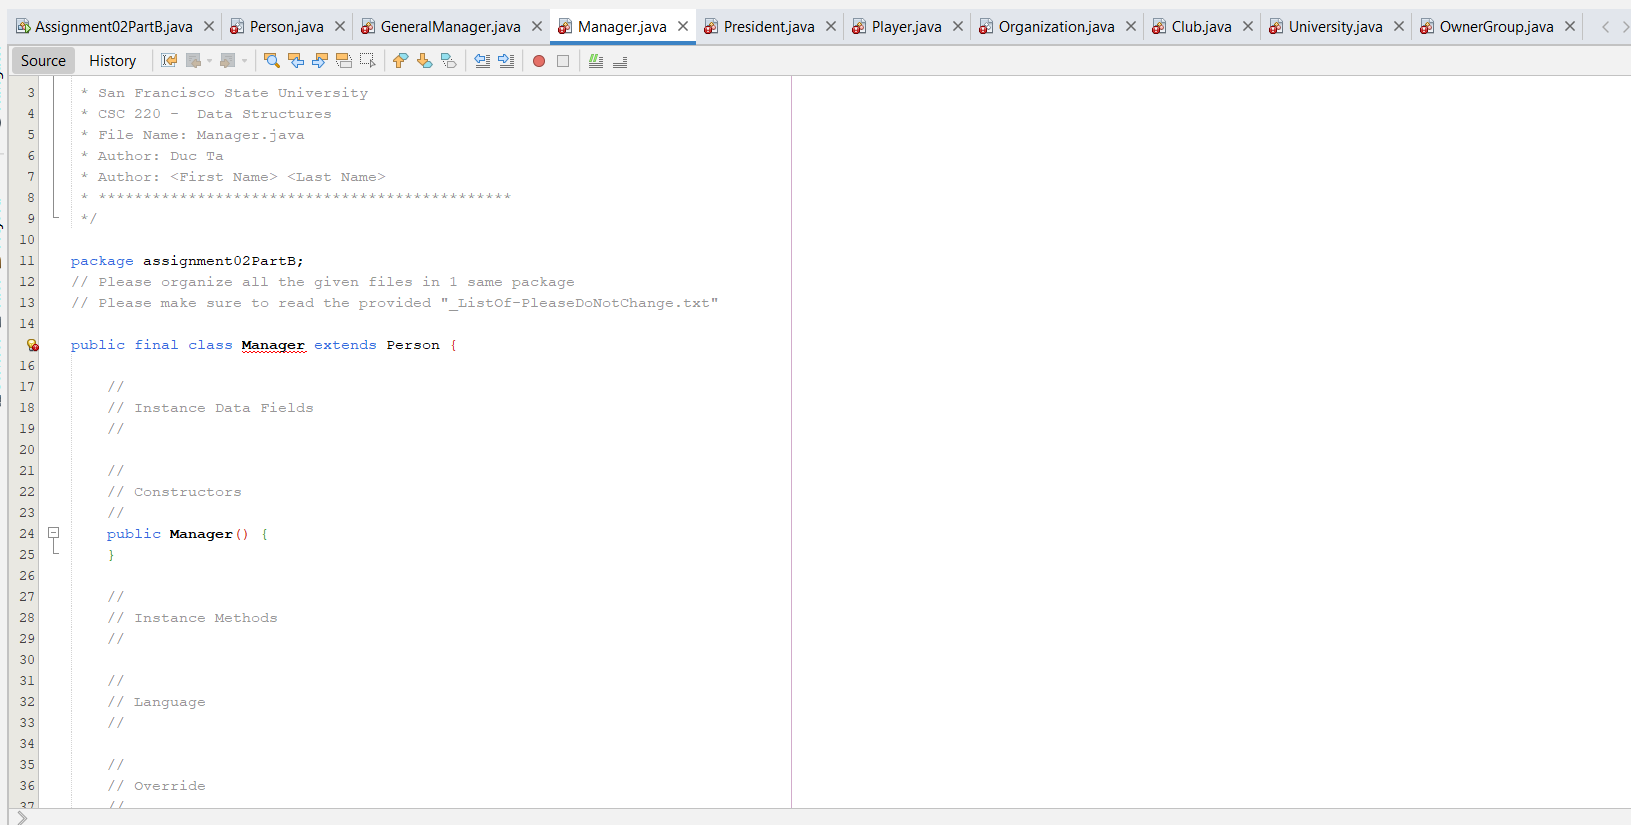
Task: Close the Assignment02PartB.java tab
Action: 209,27
